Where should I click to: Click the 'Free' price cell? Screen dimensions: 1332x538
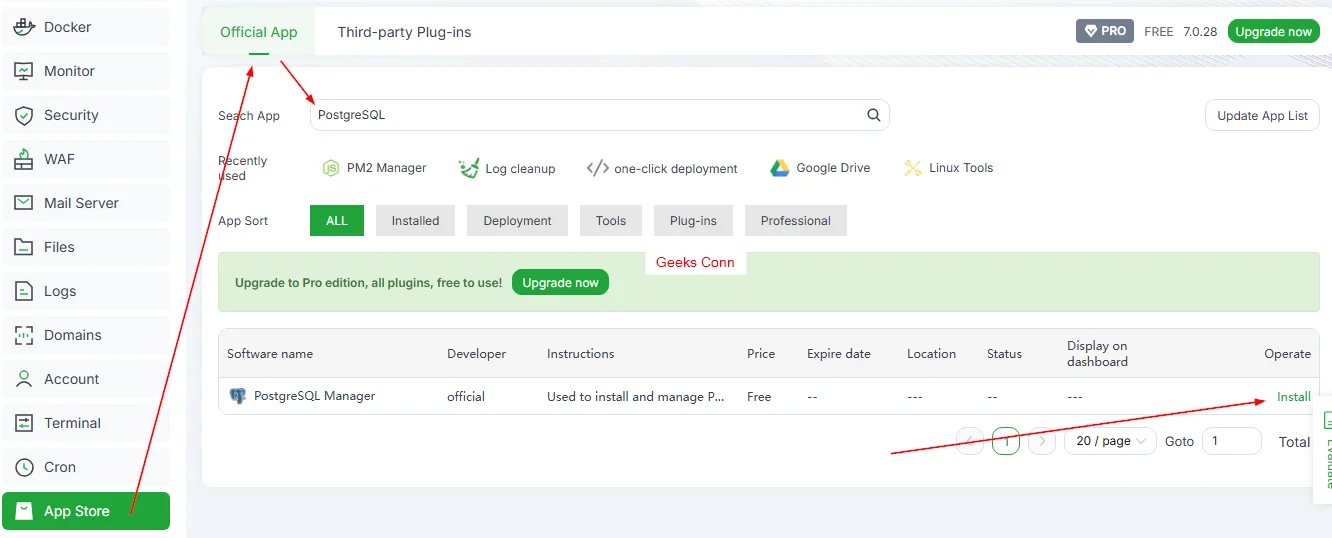(x=759, y=396)
